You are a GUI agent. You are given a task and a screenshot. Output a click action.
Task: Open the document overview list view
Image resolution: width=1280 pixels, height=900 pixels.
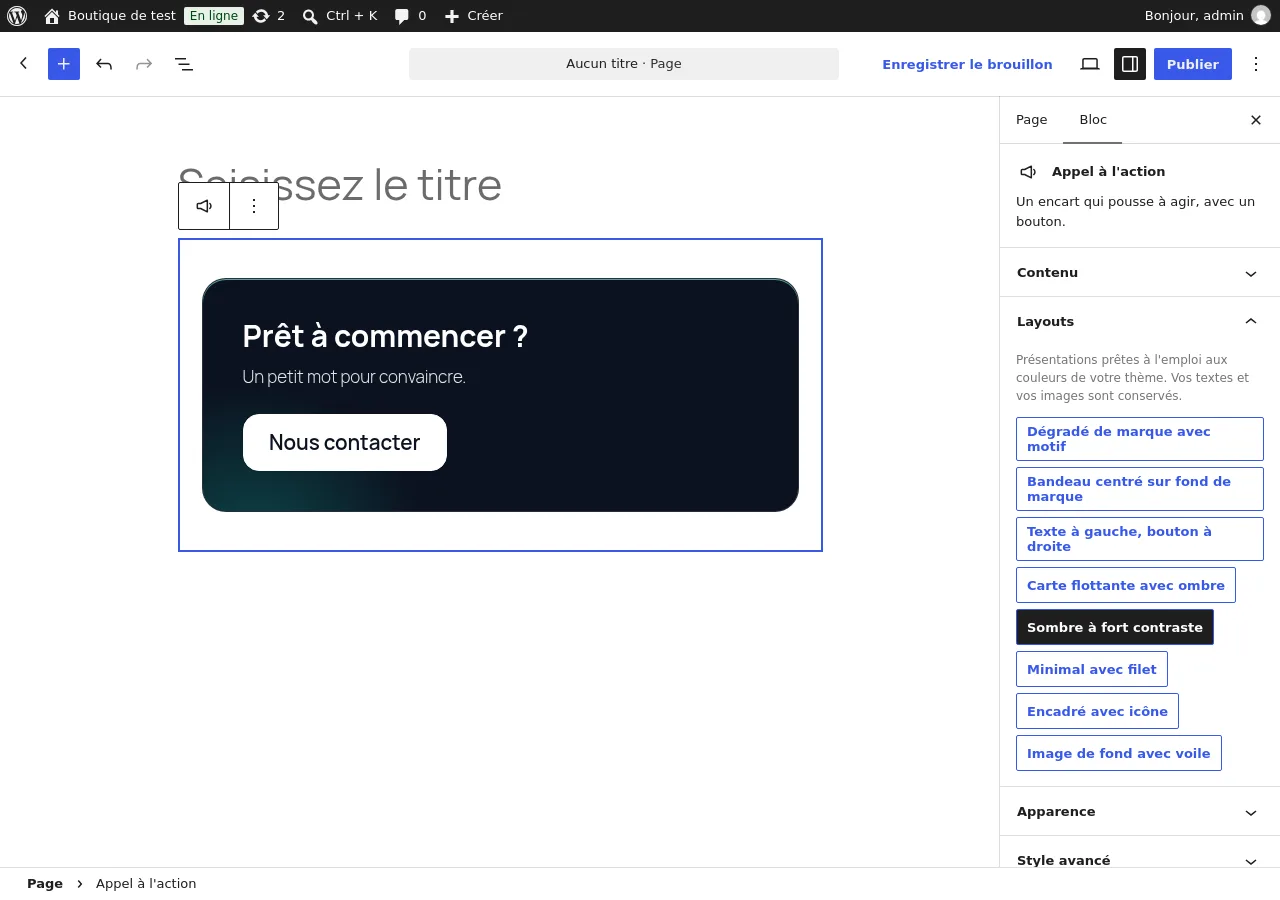tap(184, 64)
